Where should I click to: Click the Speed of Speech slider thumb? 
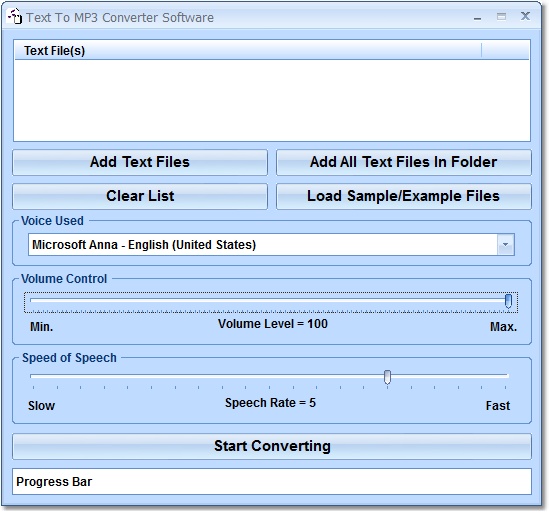387,377
